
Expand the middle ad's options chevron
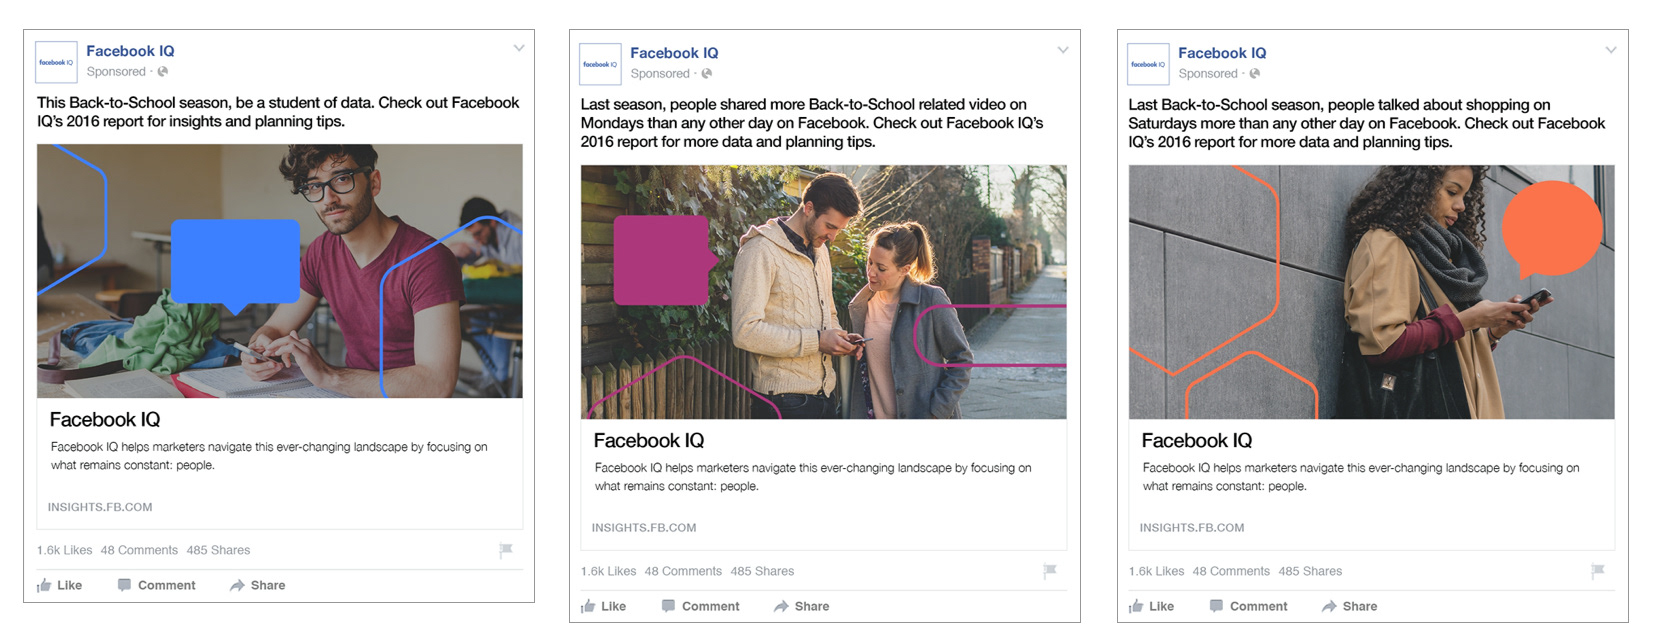[1063, 50]
